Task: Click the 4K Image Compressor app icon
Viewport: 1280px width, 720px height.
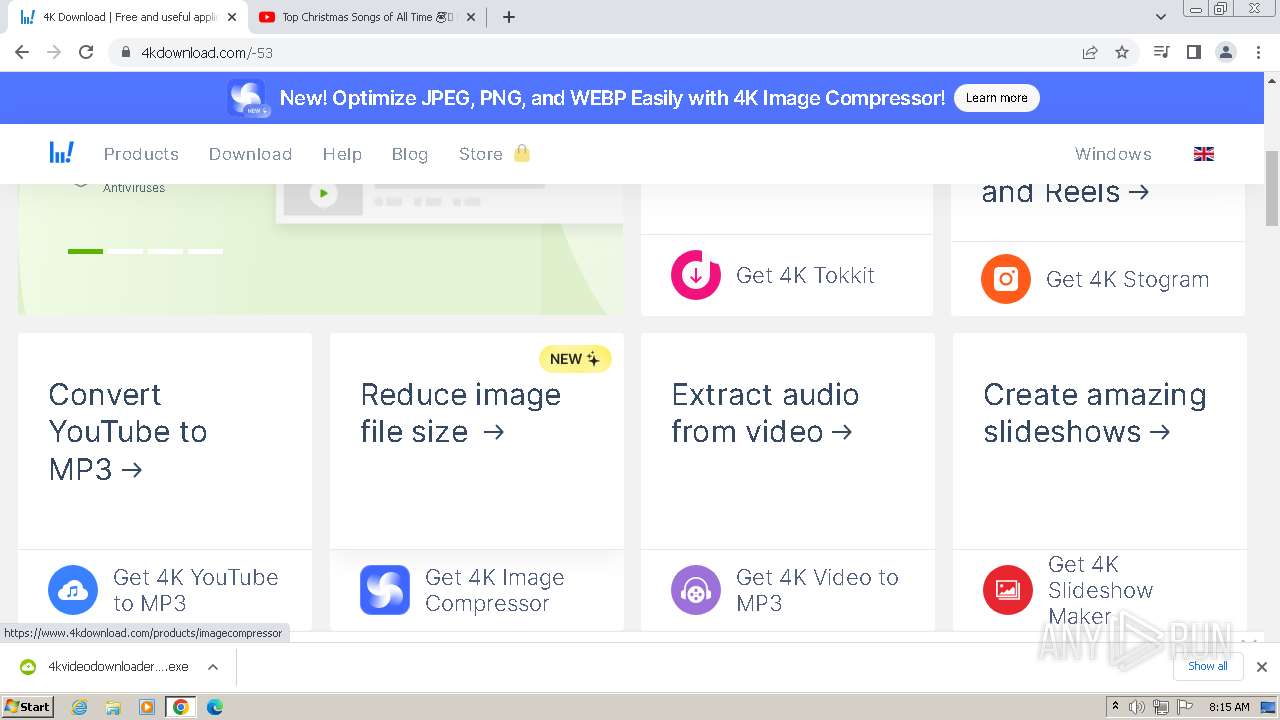Action: 385,590
